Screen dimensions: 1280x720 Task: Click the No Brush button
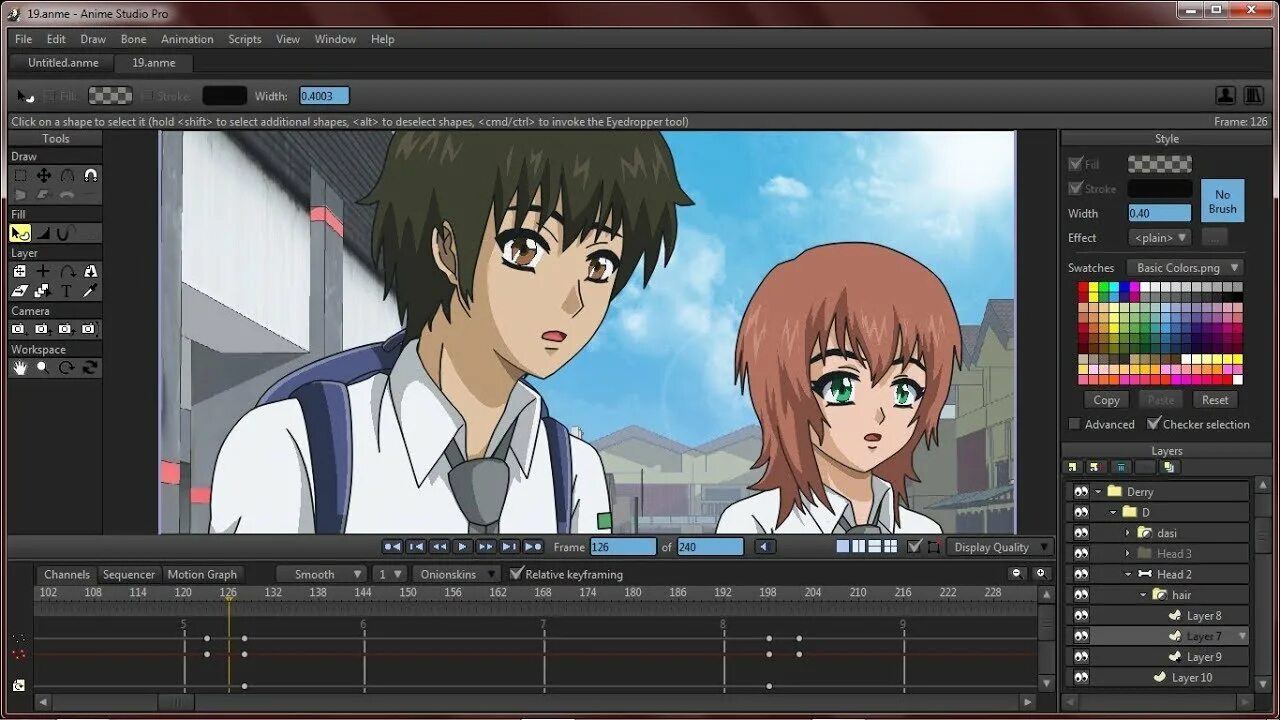click(x=1222, y=201)
